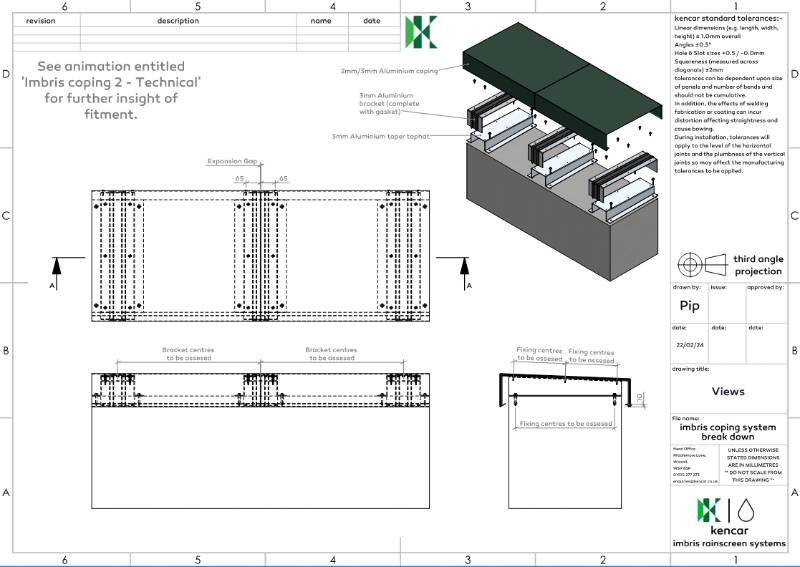The image size is (800, 567).
Task: Click the green Kencar logo at top
Action: (x=419, y=33)
